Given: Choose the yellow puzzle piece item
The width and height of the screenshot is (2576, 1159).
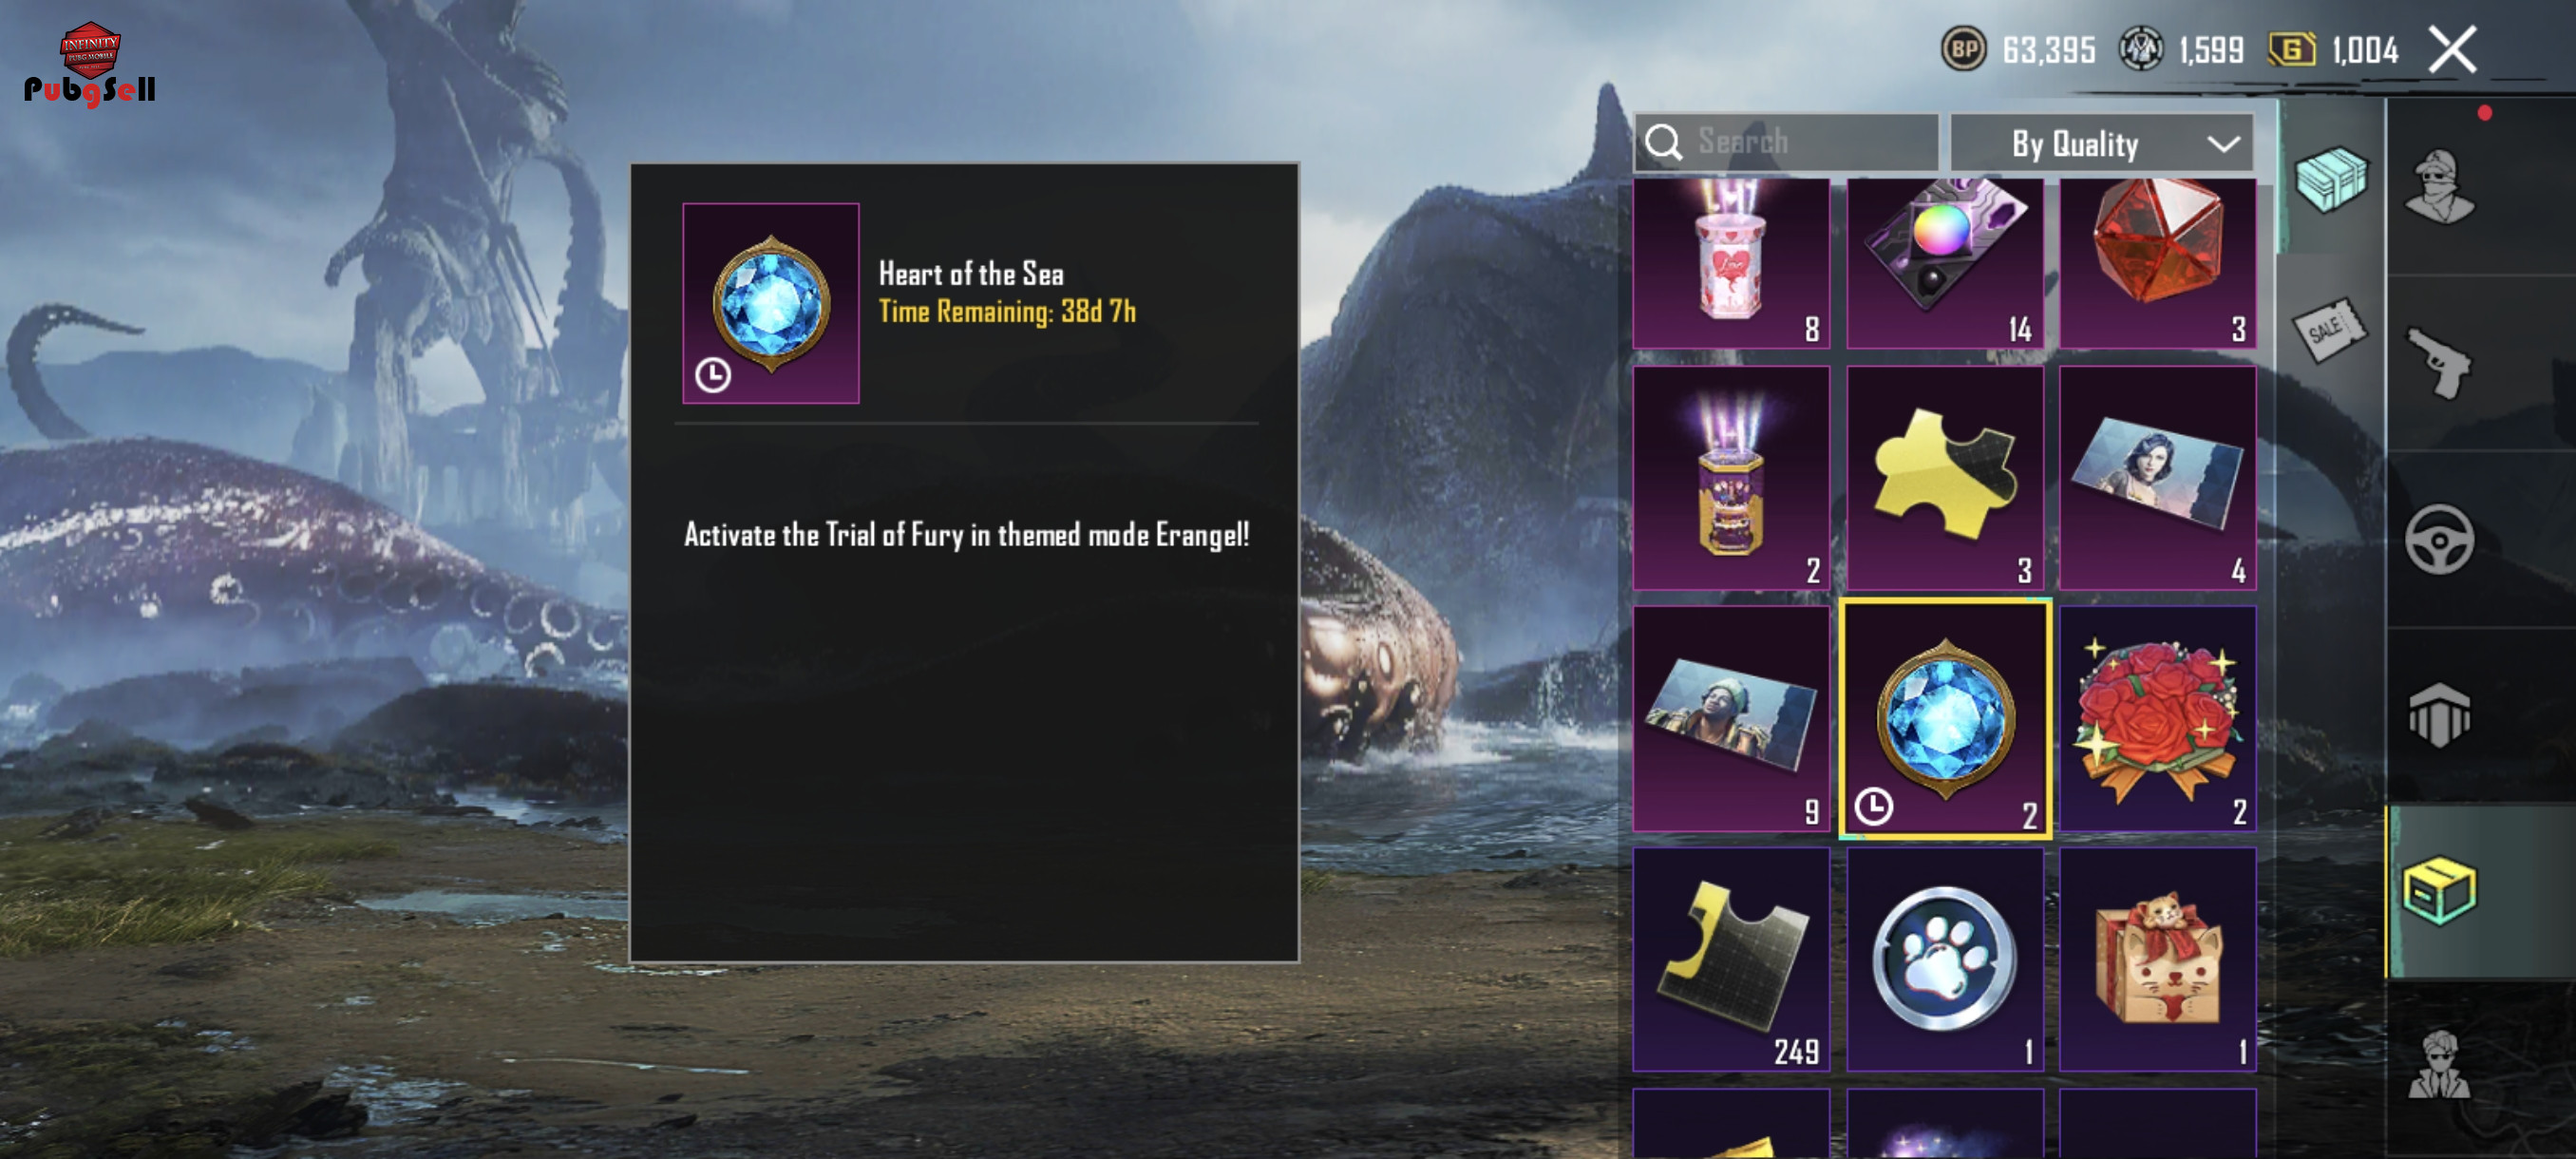Looking at the screenshot, I should 1945,477.
